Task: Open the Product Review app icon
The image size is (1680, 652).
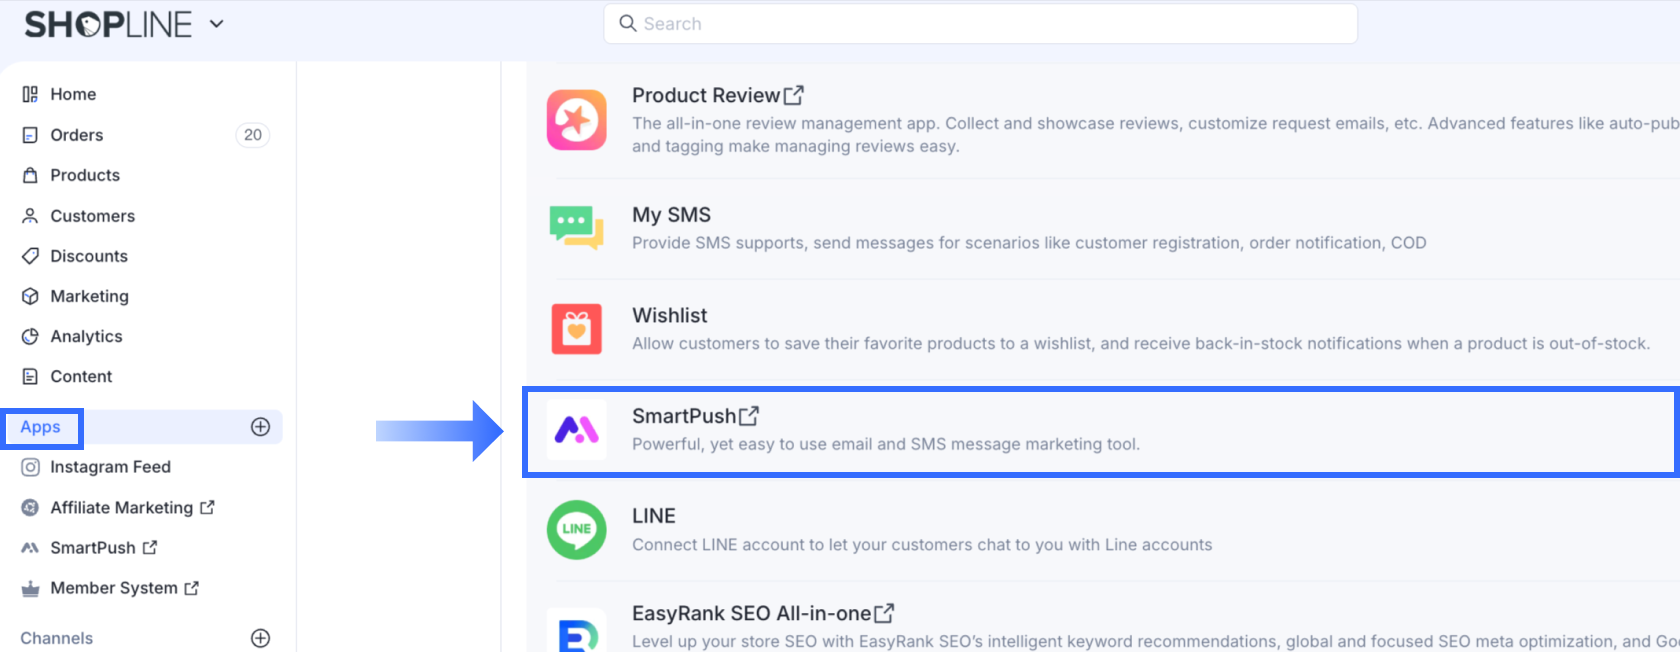Action: coord(576,120)
